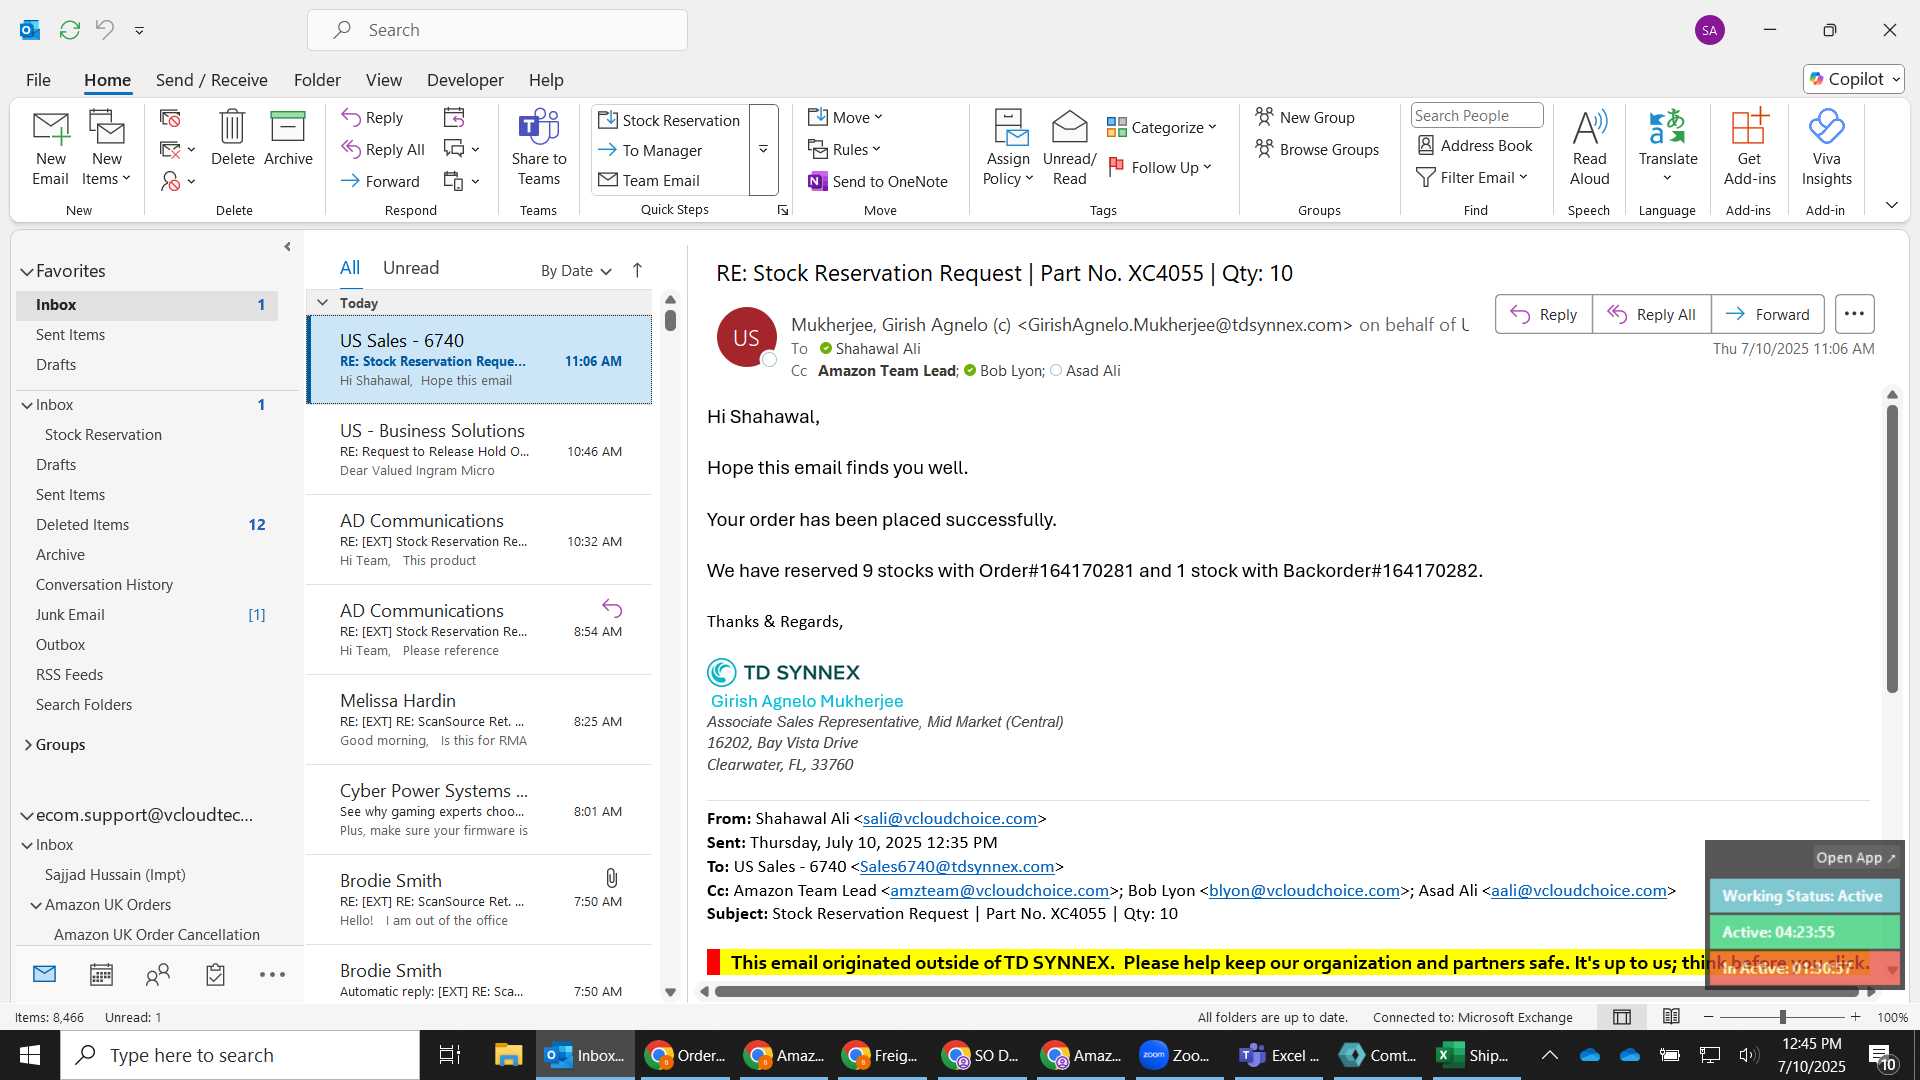Open the Send / Receive tab

pos(211,79)
